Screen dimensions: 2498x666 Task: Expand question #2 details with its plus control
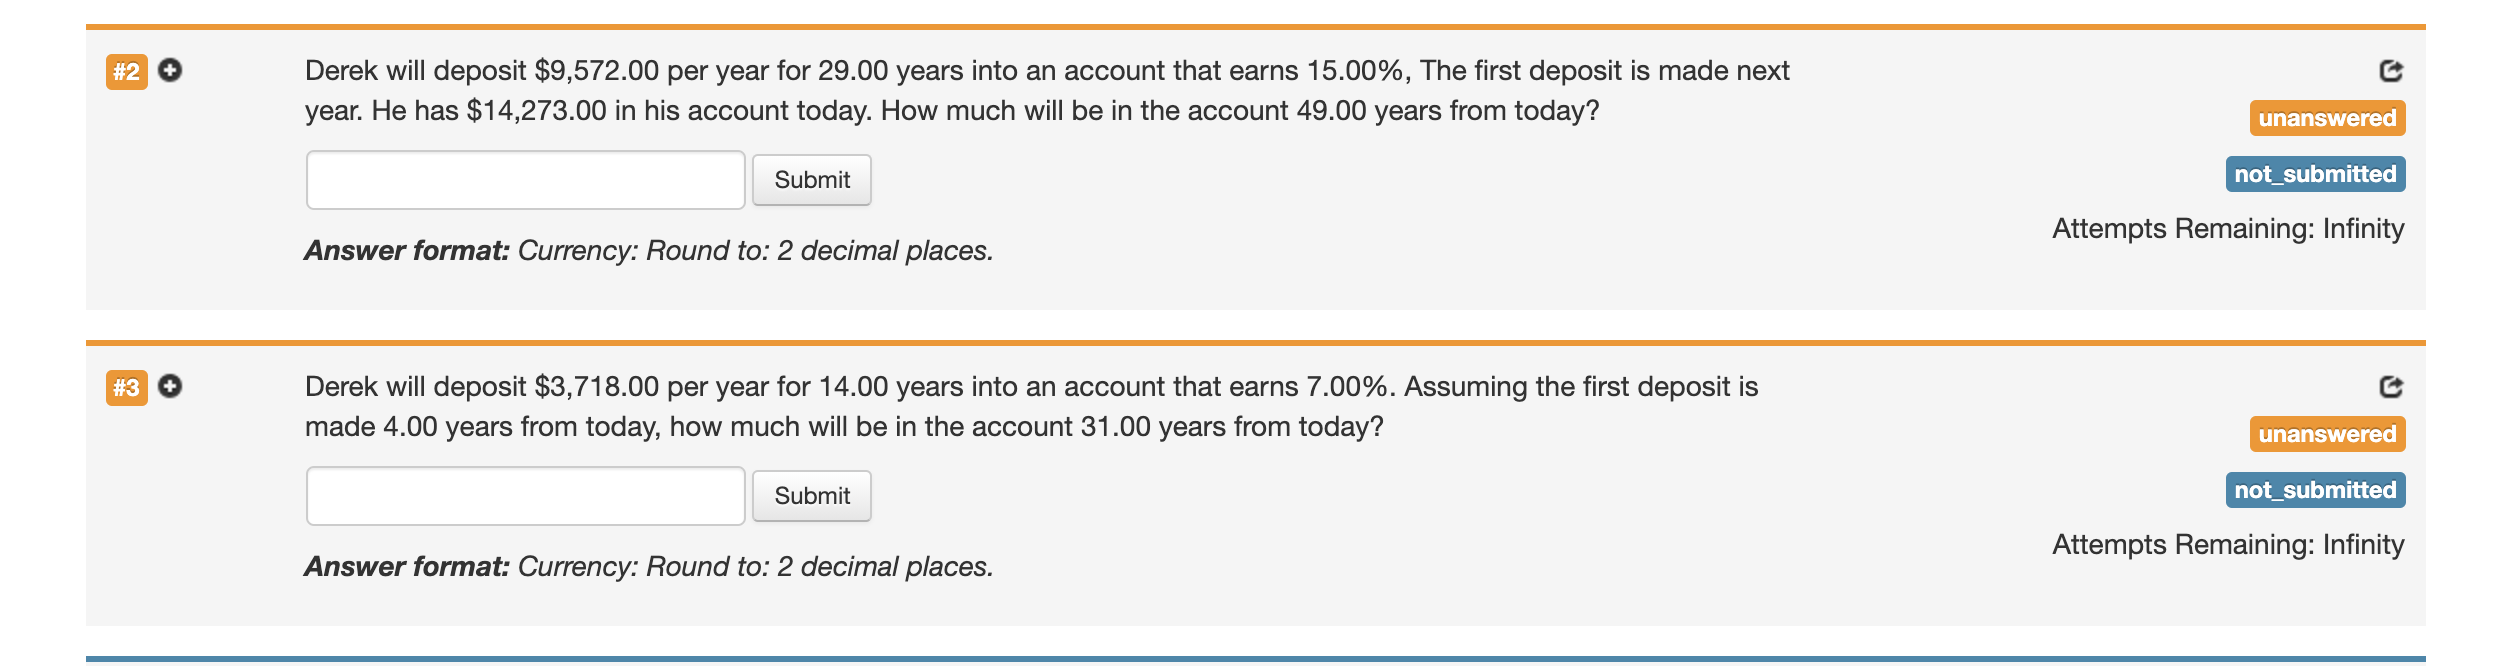coord(172,71)
